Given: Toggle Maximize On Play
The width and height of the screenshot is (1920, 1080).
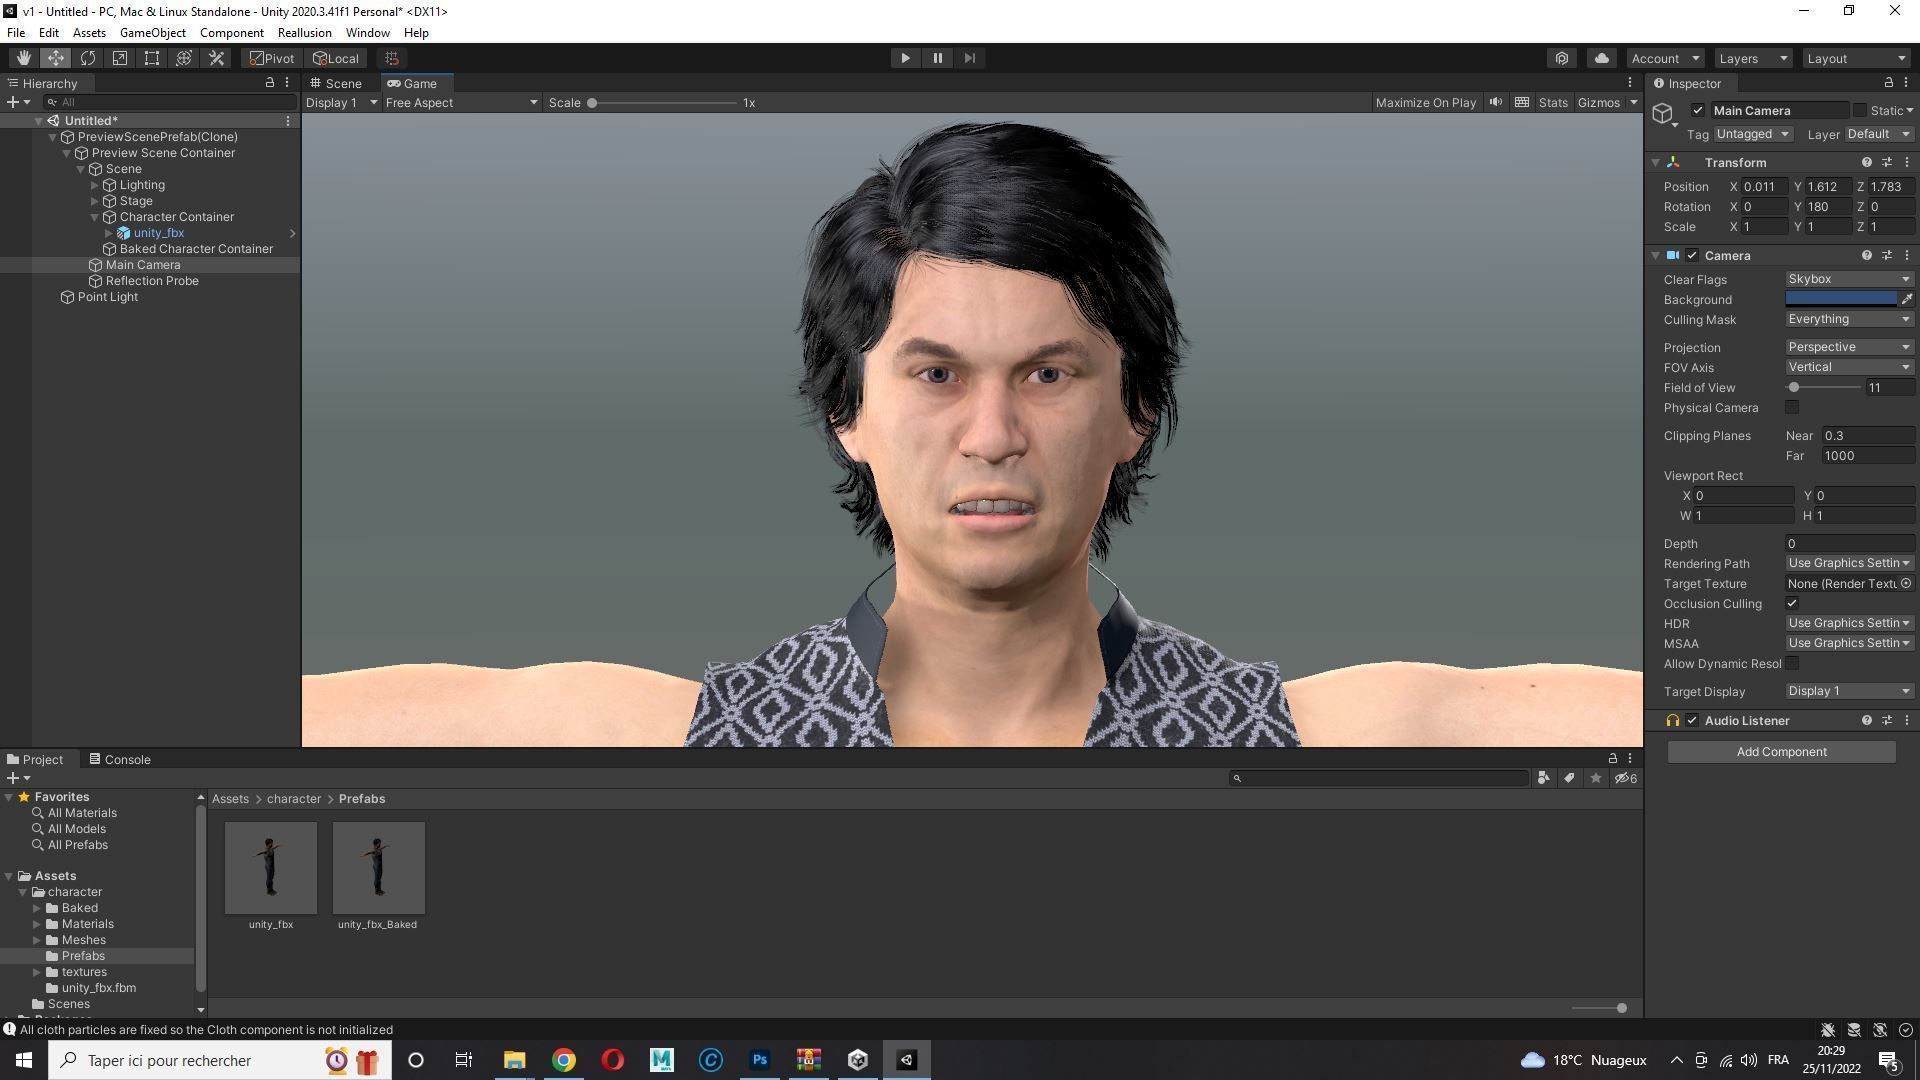Looking at the screenshot, I should click(x=1425, y=102).
